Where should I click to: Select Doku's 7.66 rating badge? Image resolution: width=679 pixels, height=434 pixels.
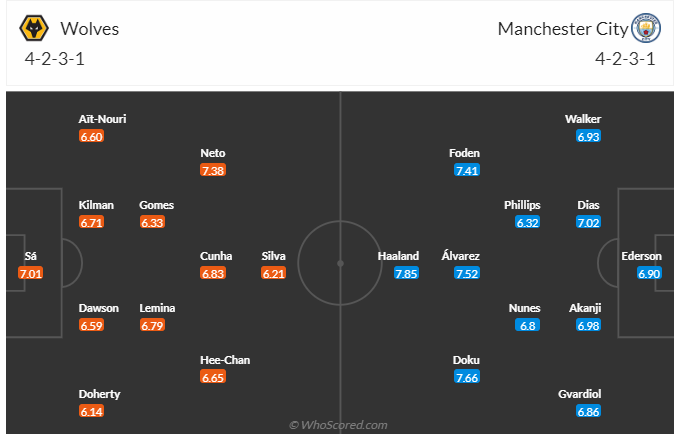pyautogui.click(x=467, y=378)
